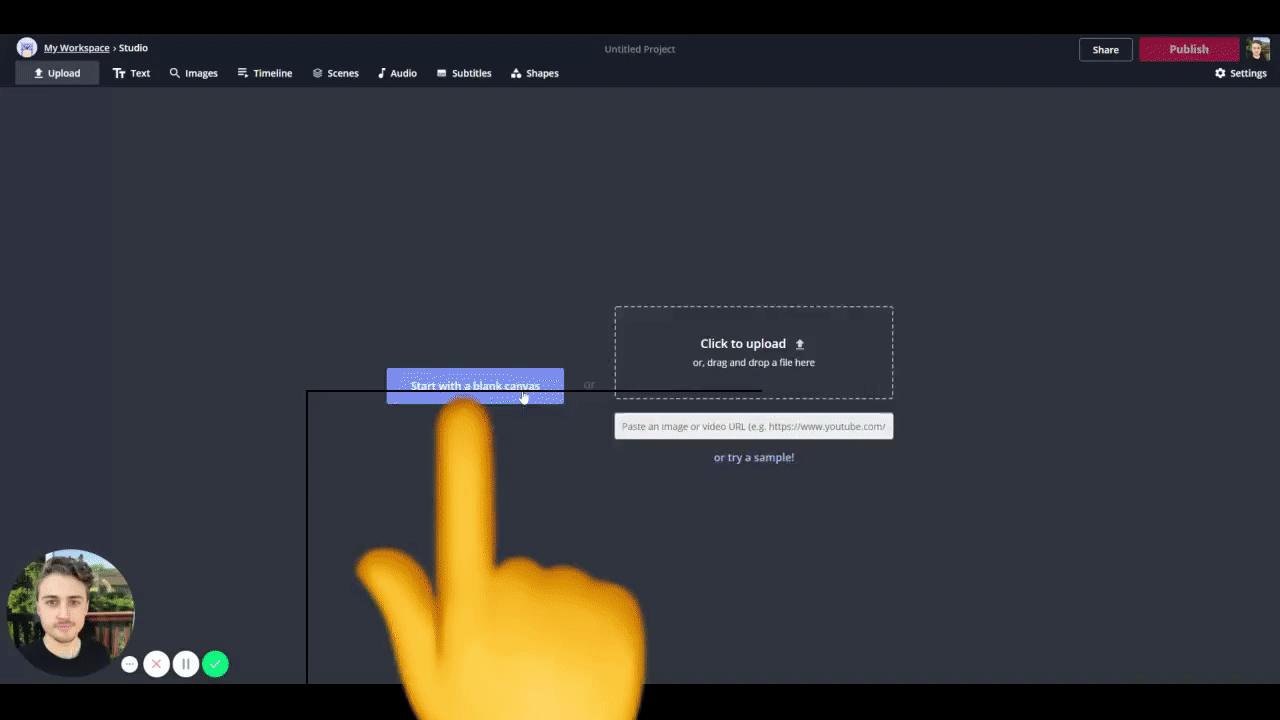
Task: Pause the screen recording
Action: click(186, 664)
